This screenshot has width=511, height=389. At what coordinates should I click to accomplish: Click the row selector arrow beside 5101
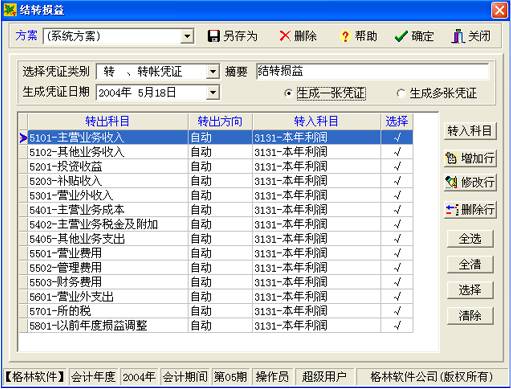[23, 137]
